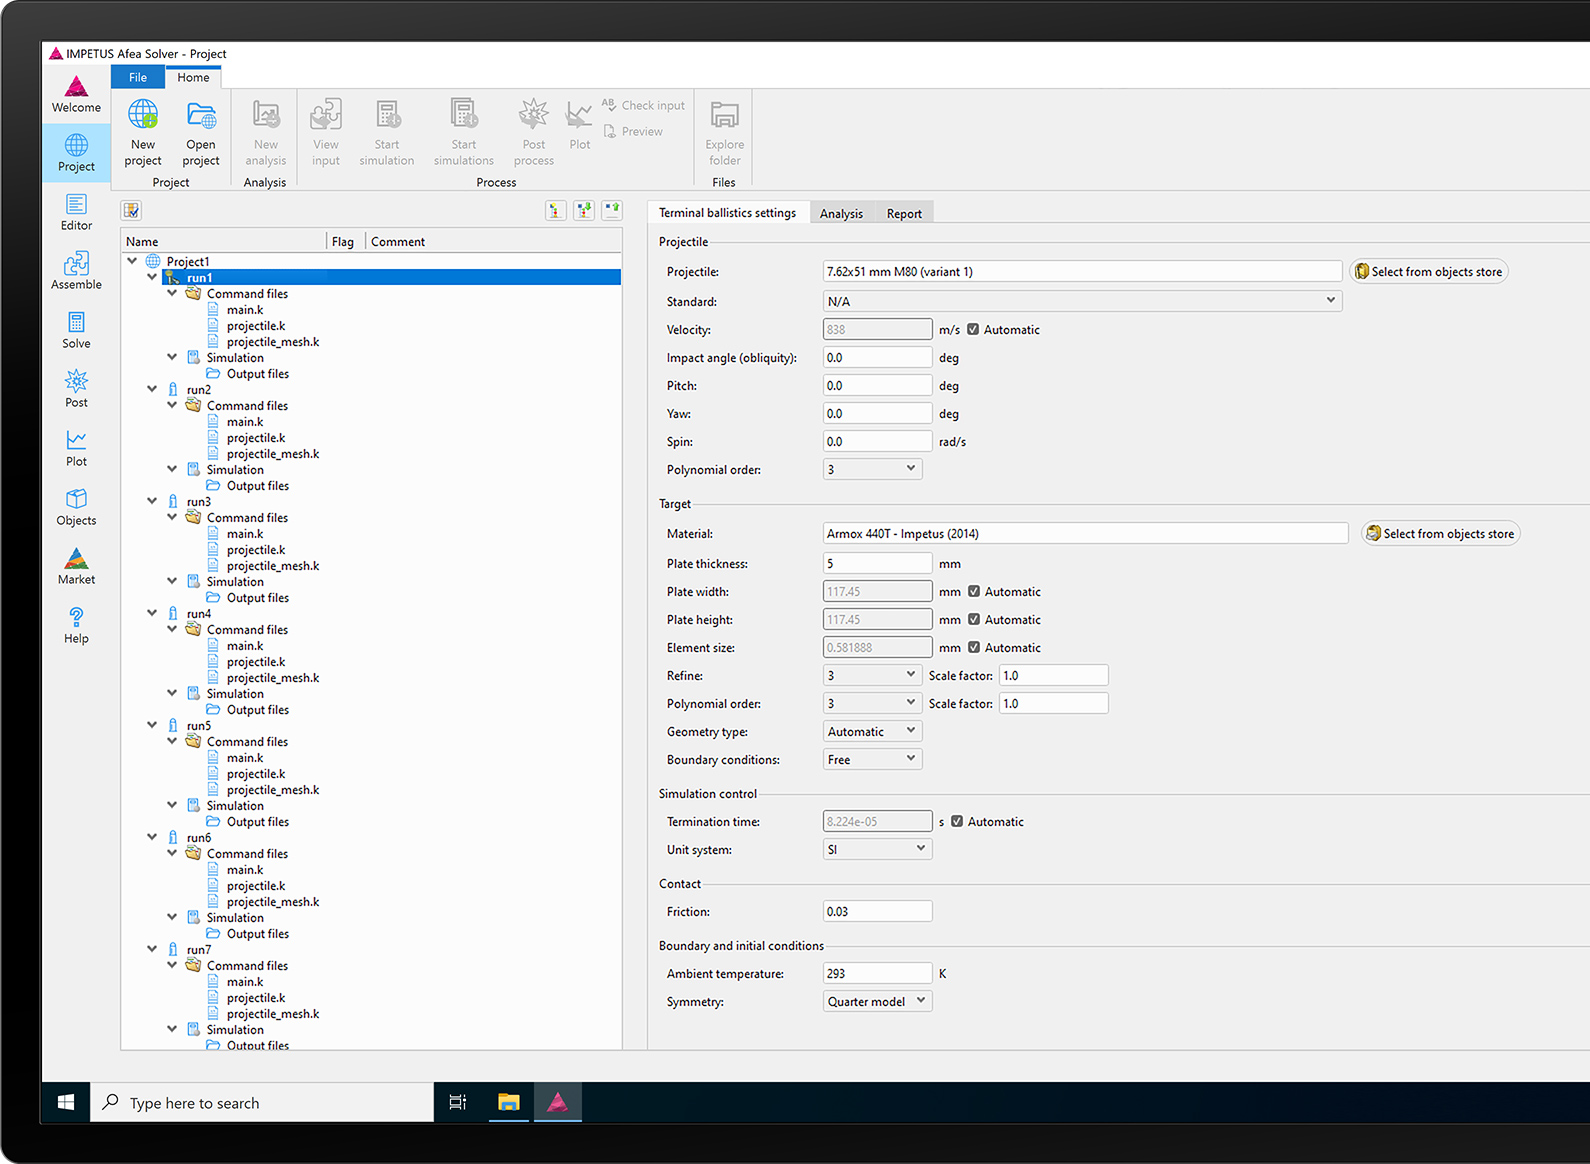Click the Plate thickness input field

(877, 563)
